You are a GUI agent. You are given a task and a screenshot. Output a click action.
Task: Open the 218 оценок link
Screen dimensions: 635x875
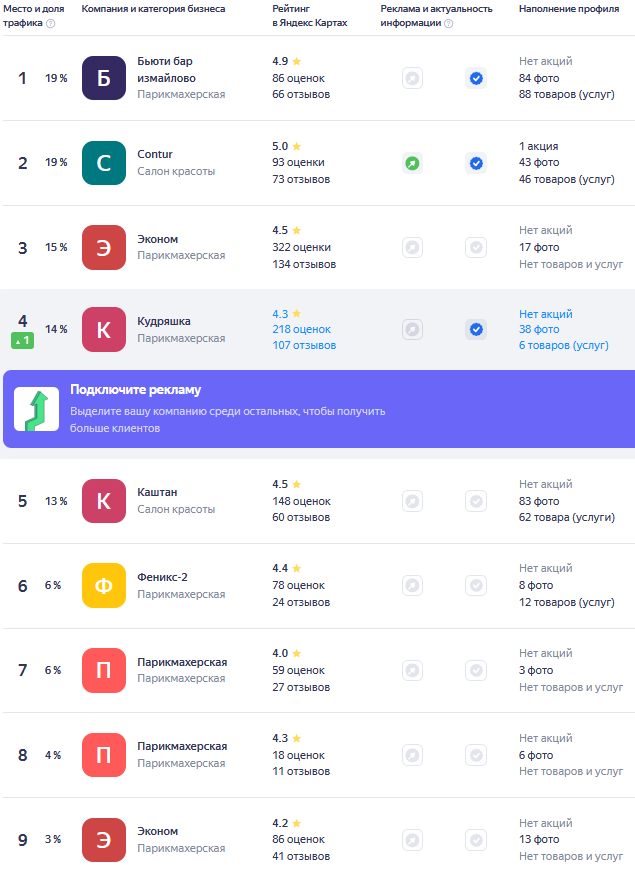301,329
